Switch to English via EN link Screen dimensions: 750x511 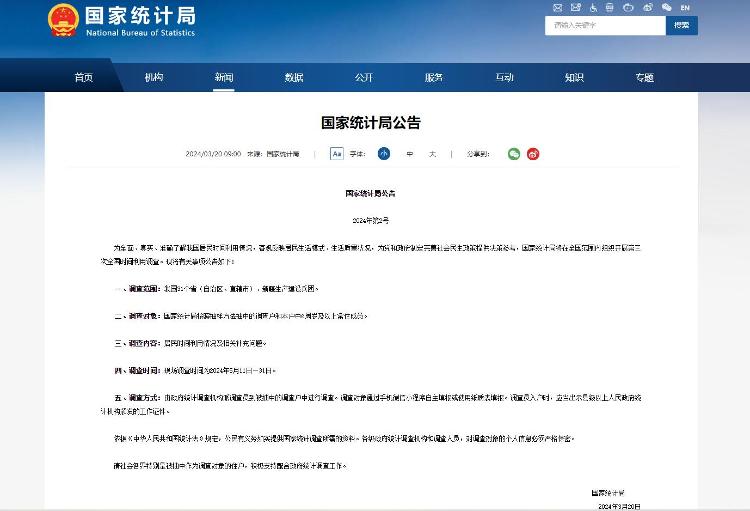coord(685,8)
